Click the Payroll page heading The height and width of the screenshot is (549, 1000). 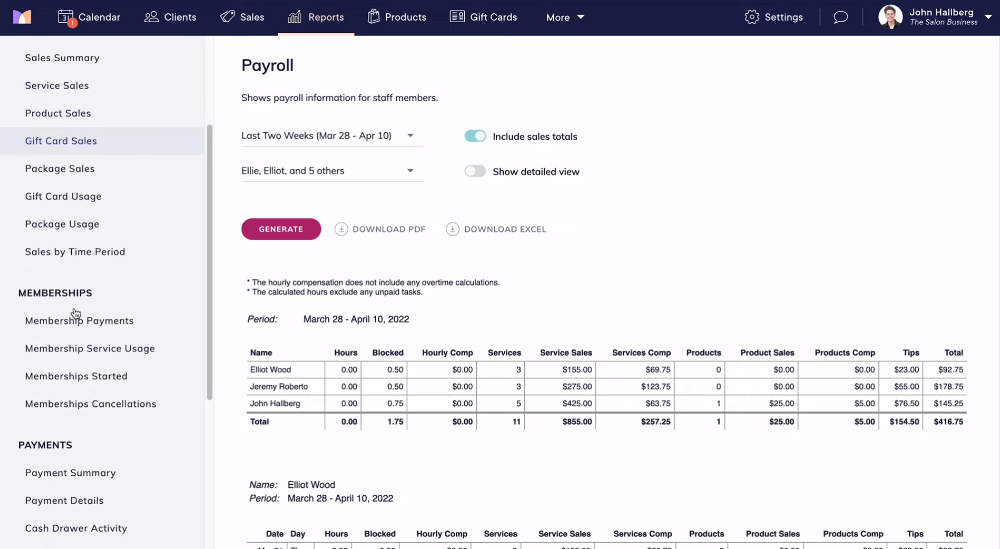click(267, 65)
